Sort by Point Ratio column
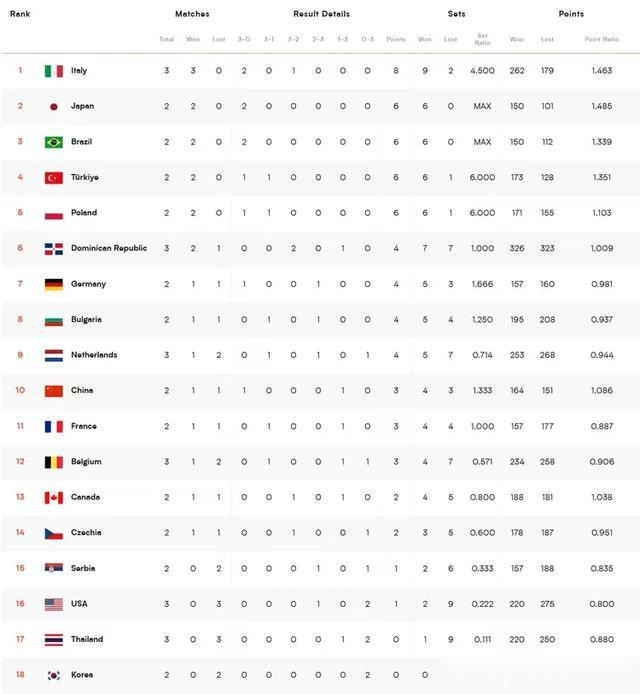The width and height of the screenshot is (640, 694). click(x=601, y=39)
